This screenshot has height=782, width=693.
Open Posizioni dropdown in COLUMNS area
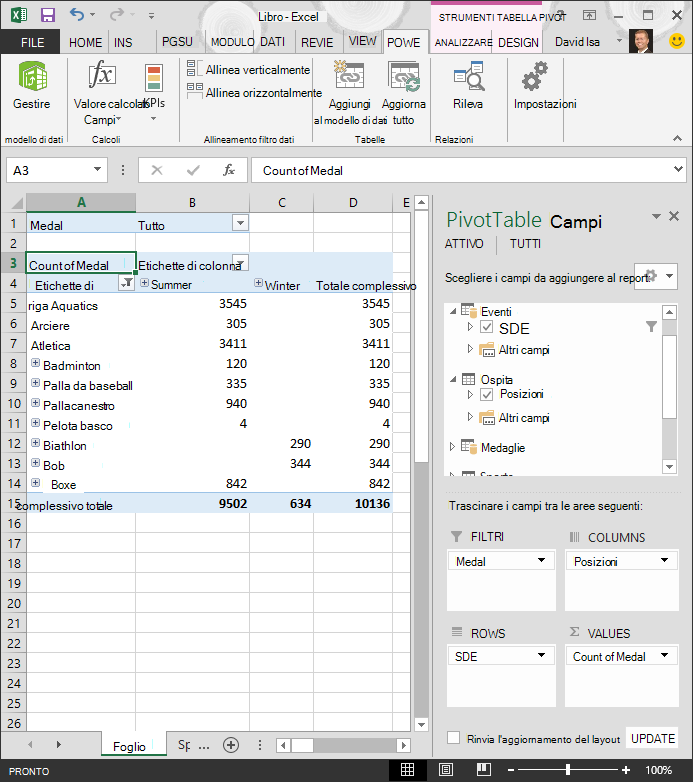(x=664, y=561)
